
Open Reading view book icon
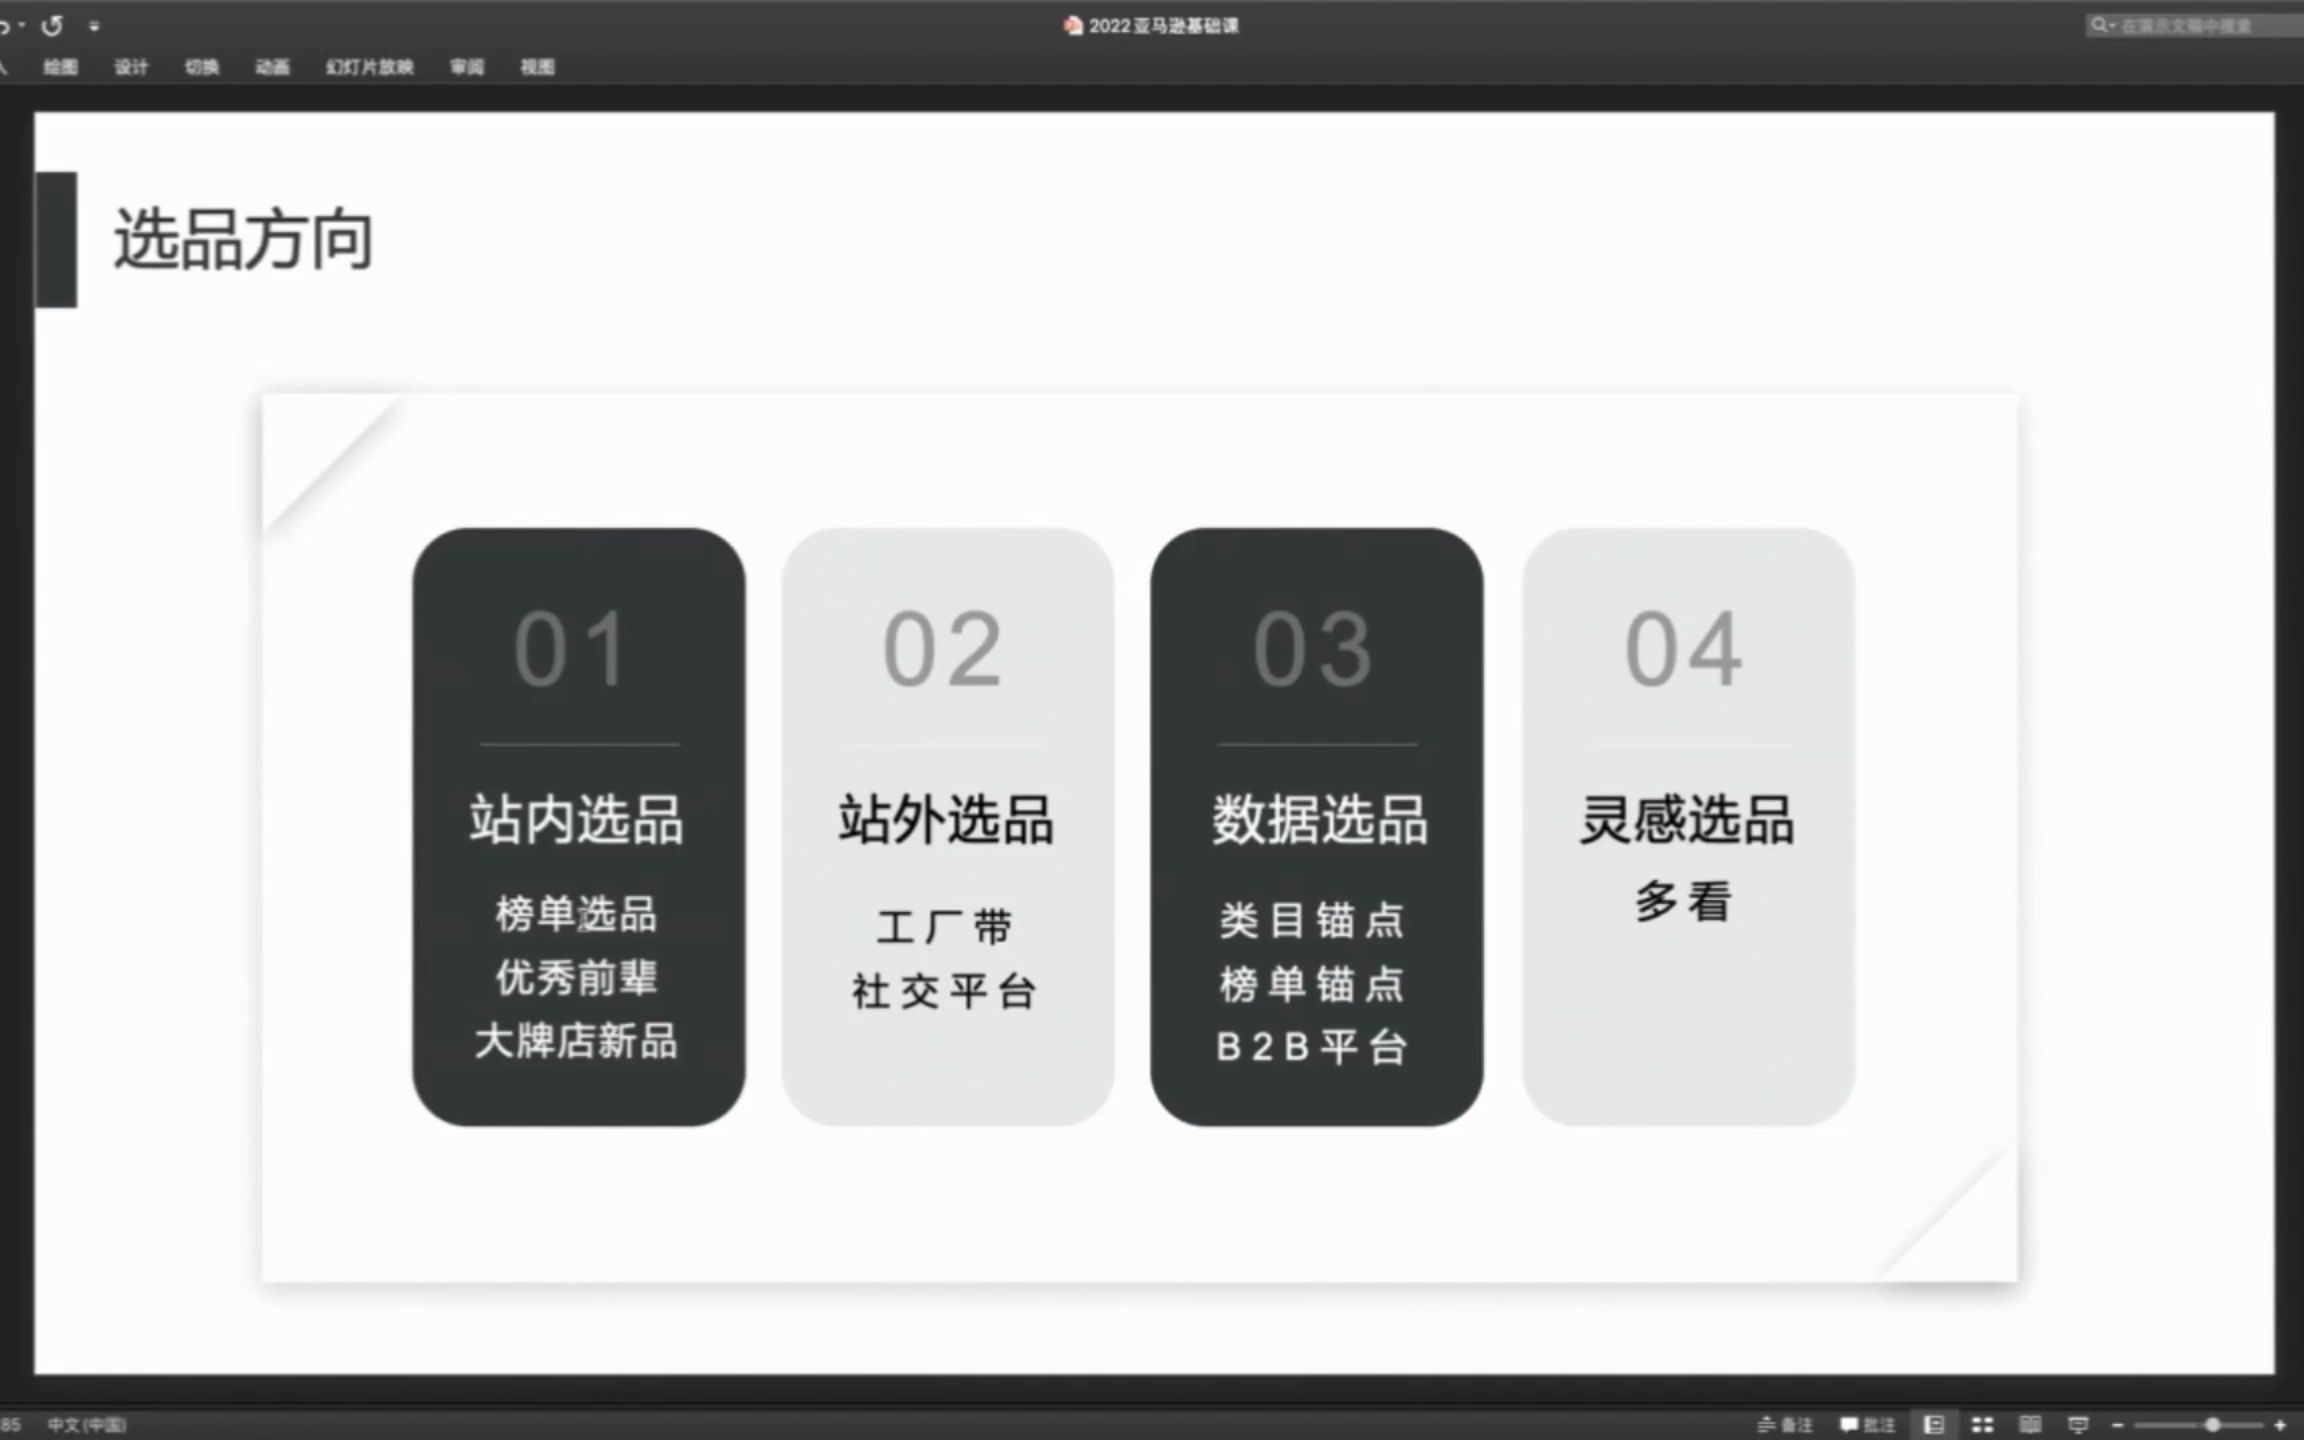coord(2030,1424)
